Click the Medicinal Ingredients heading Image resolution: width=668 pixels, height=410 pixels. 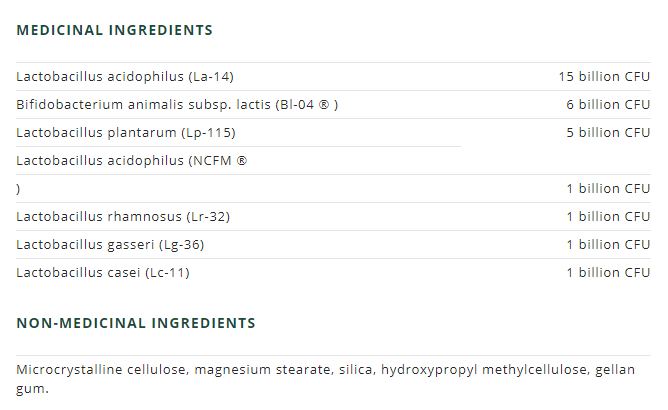(x=114, y=30)
